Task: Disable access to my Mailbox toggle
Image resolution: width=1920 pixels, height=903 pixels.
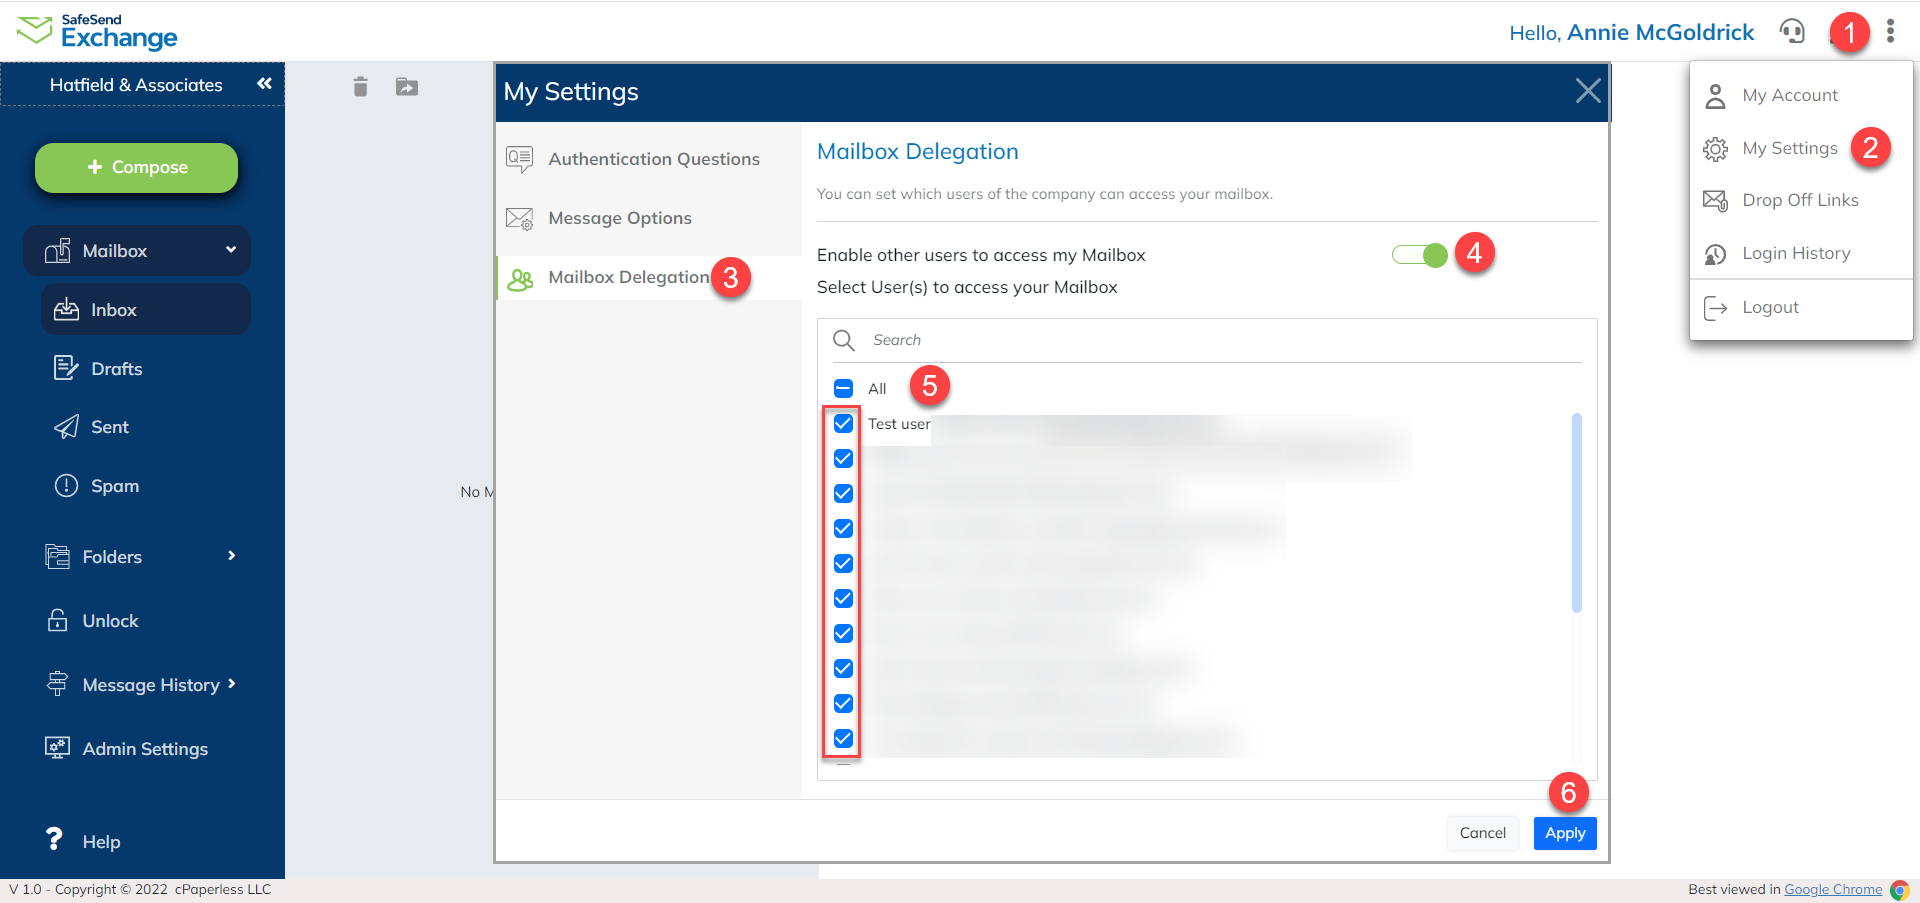Action: tap(1419, 255)
